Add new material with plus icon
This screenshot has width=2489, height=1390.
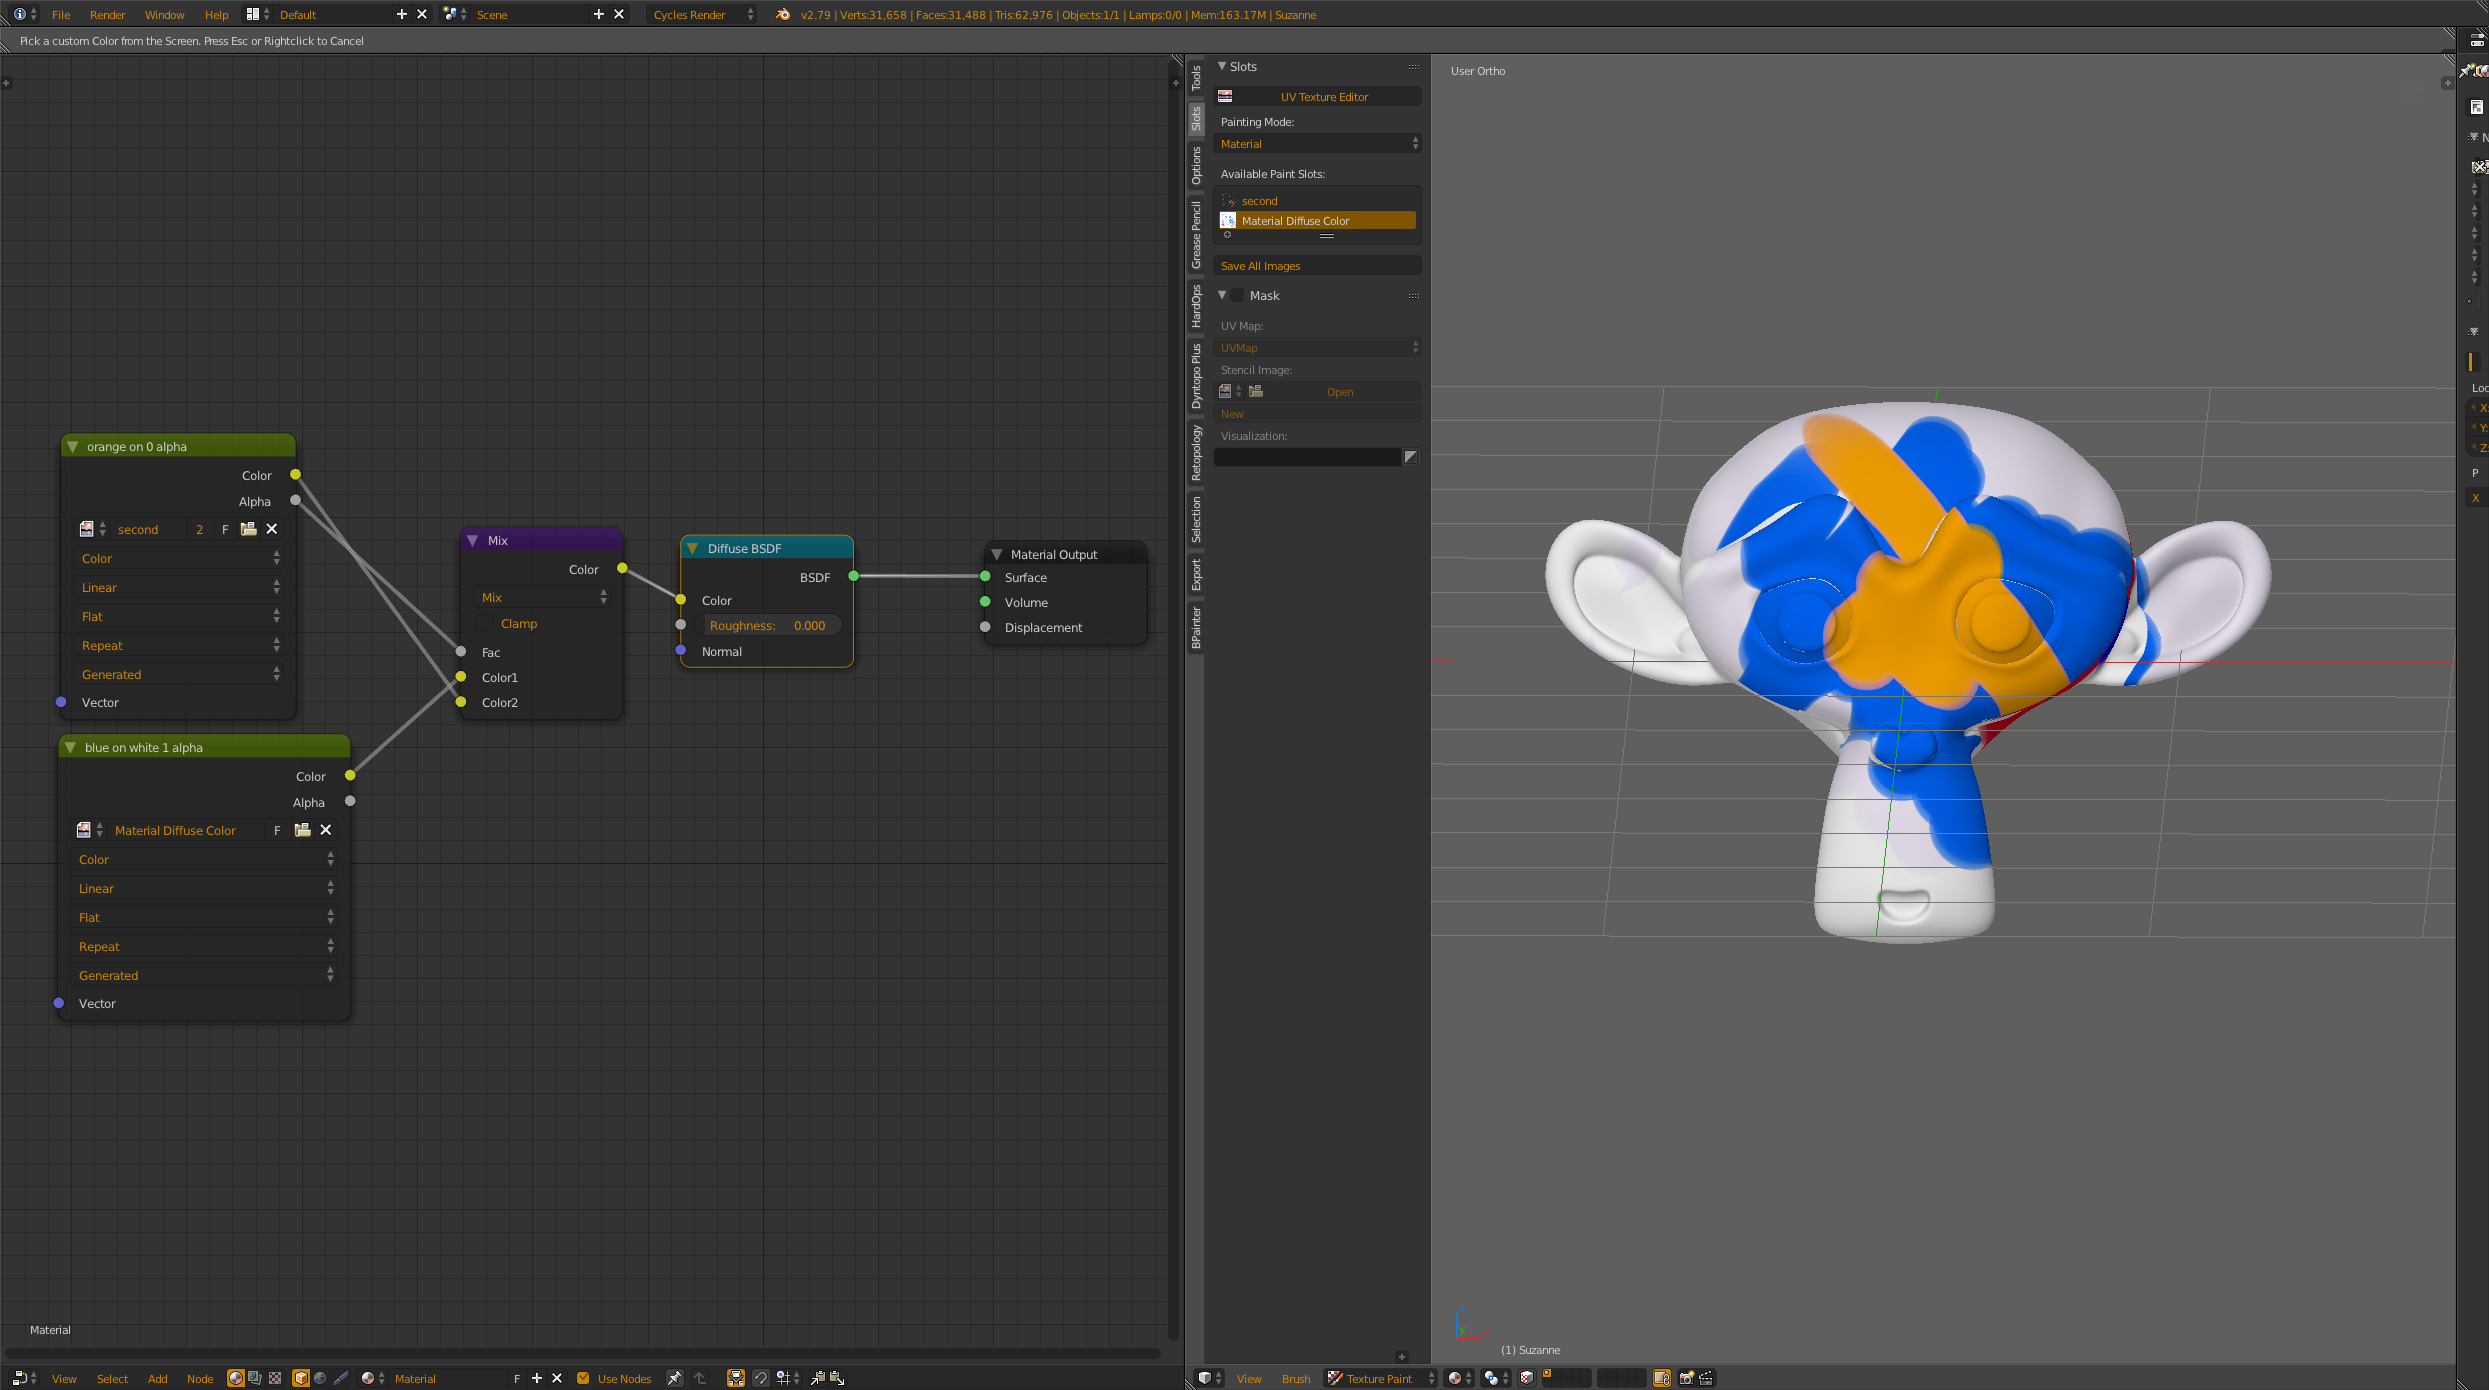click(x=537, y=1378)
